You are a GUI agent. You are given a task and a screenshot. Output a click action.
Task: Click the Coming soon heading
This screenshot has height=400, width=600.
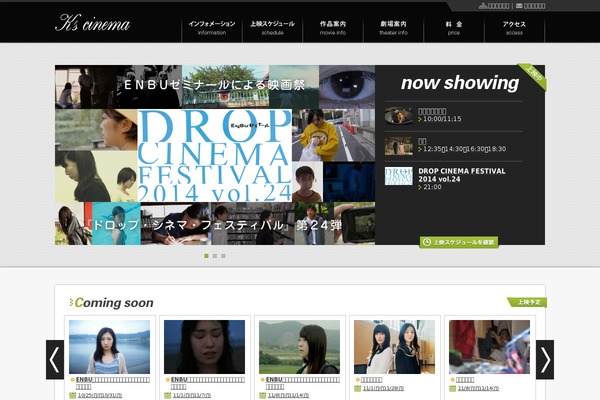(111, 302)
